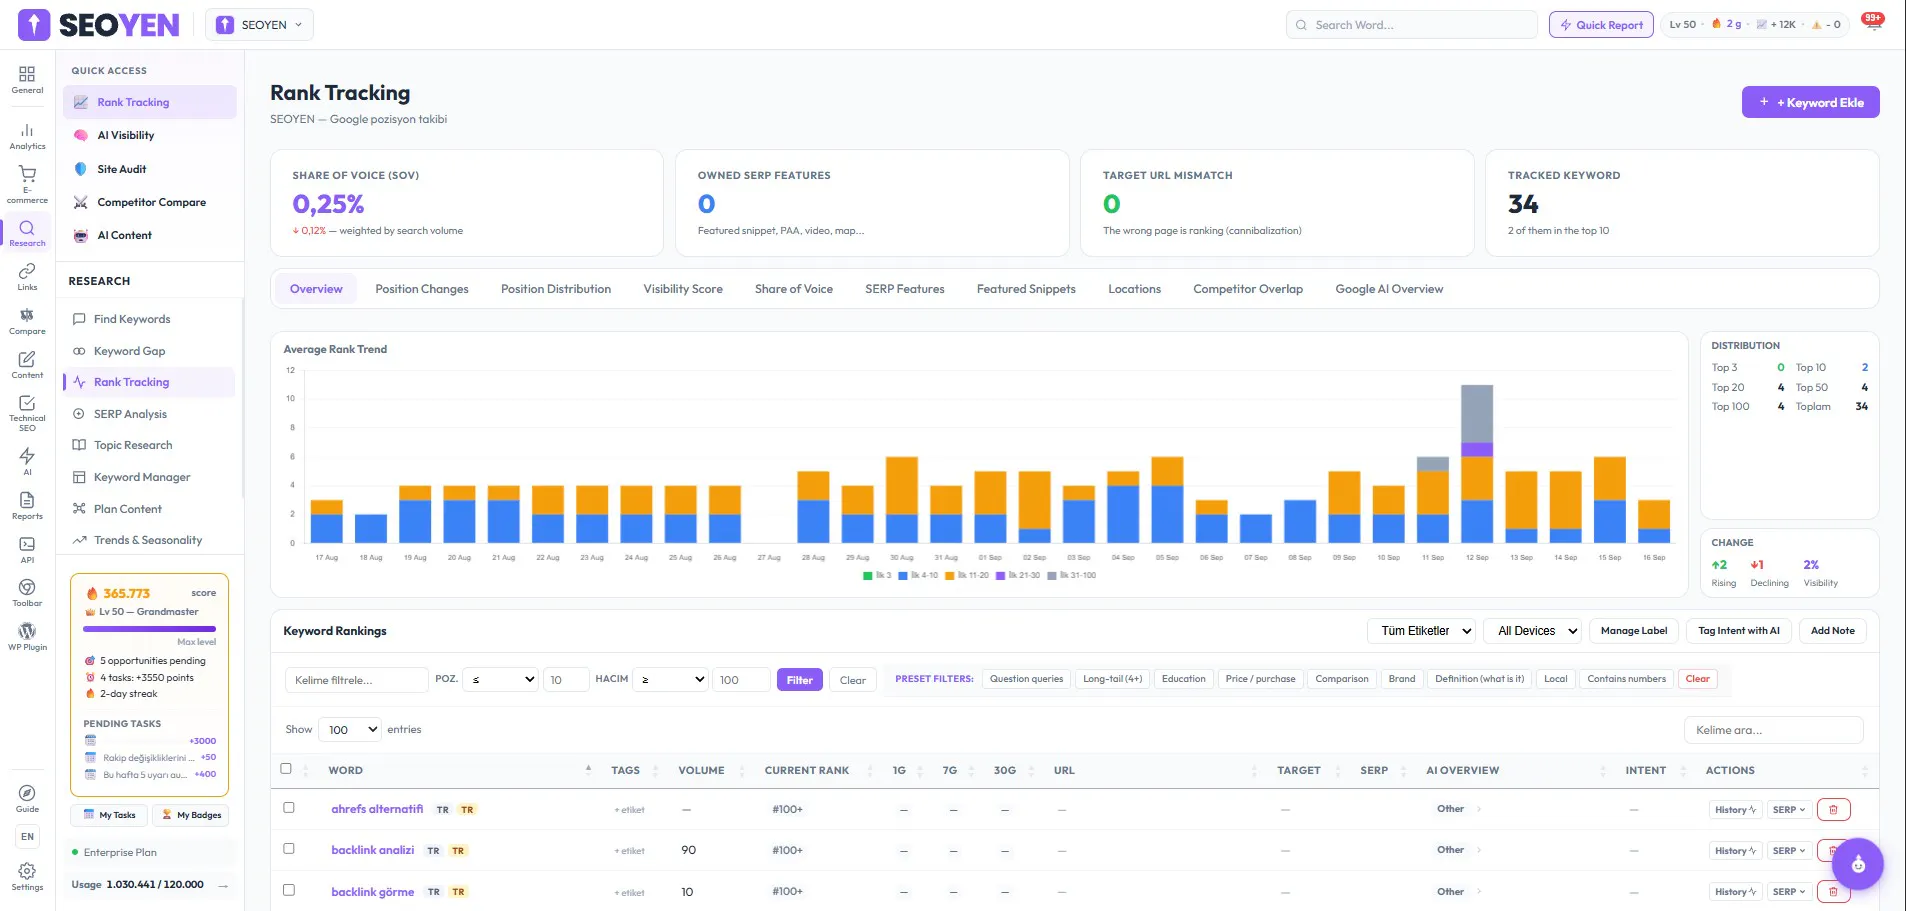Toggle the İlk 31-100 series in the legend

(x=1071, y=575)
